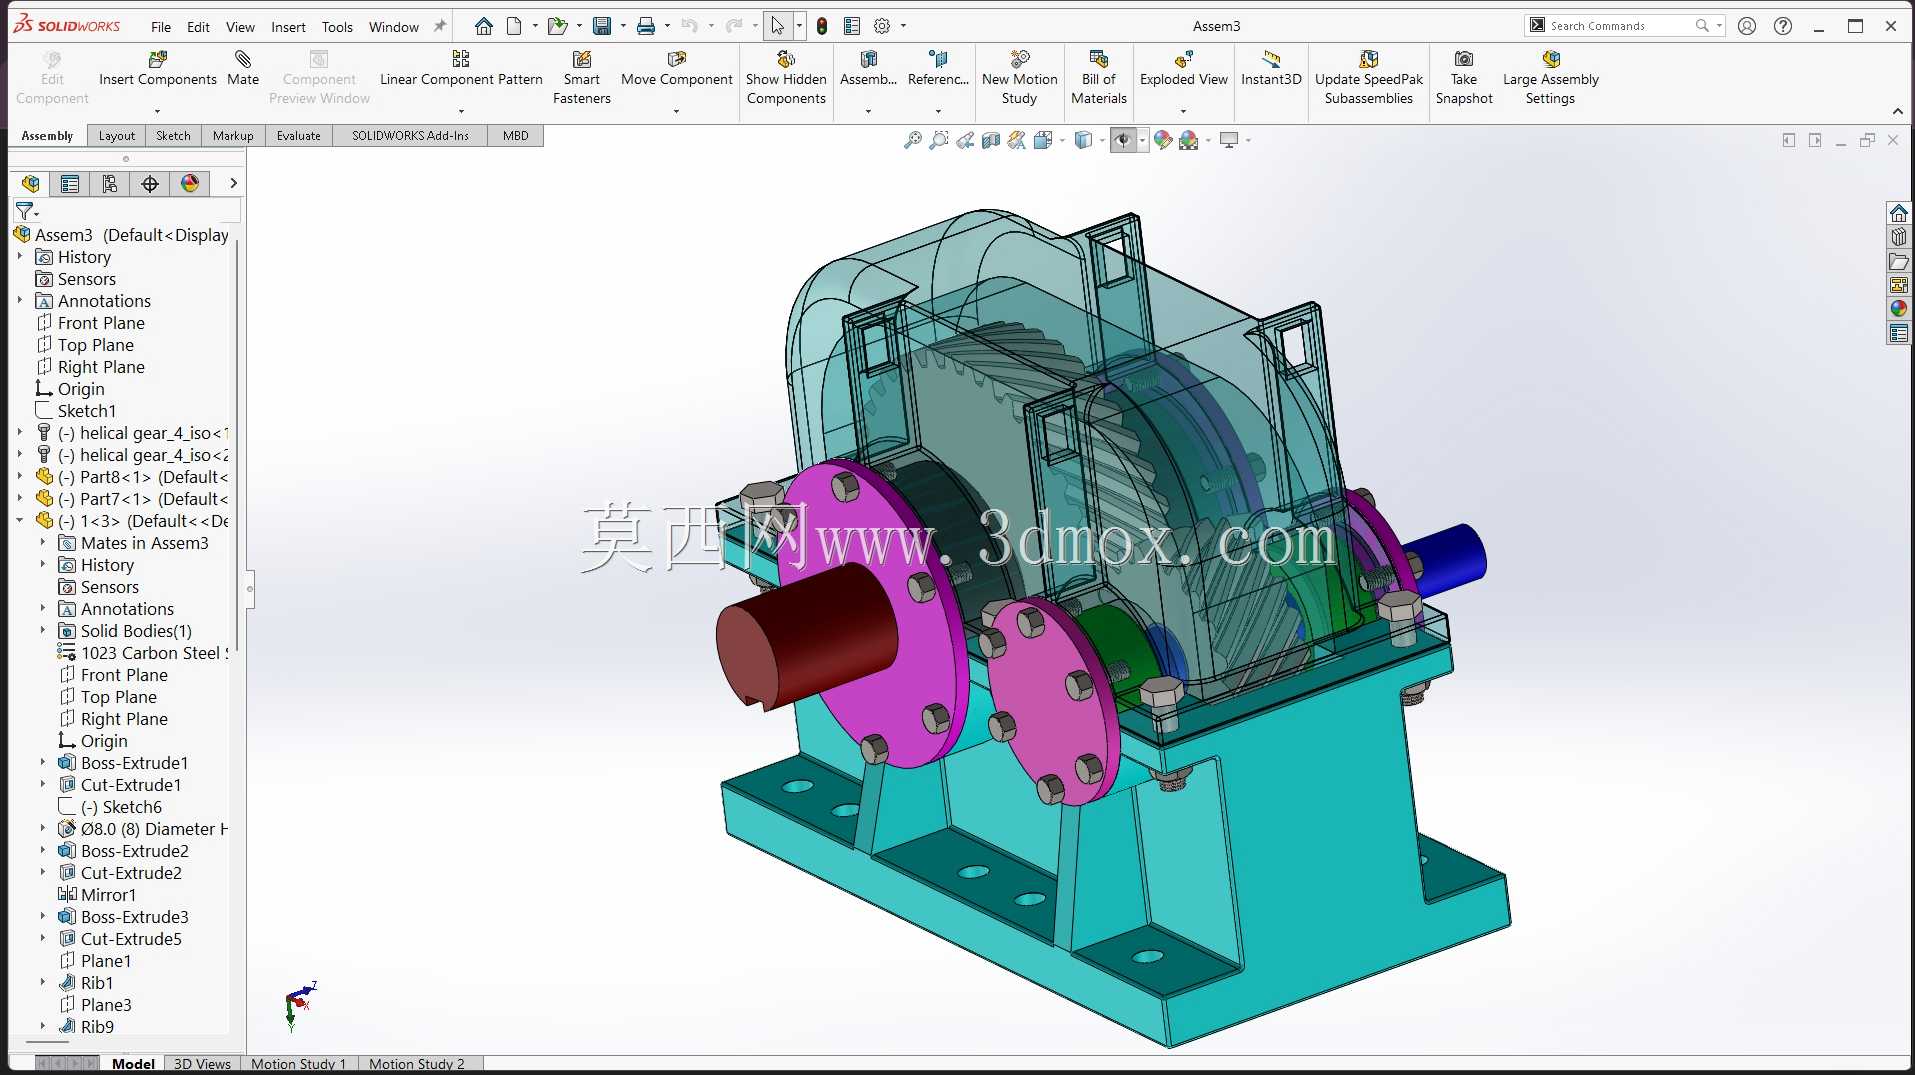Open the Appearances task pane tab
1915x1075 pixels.
click(1898, 309)
